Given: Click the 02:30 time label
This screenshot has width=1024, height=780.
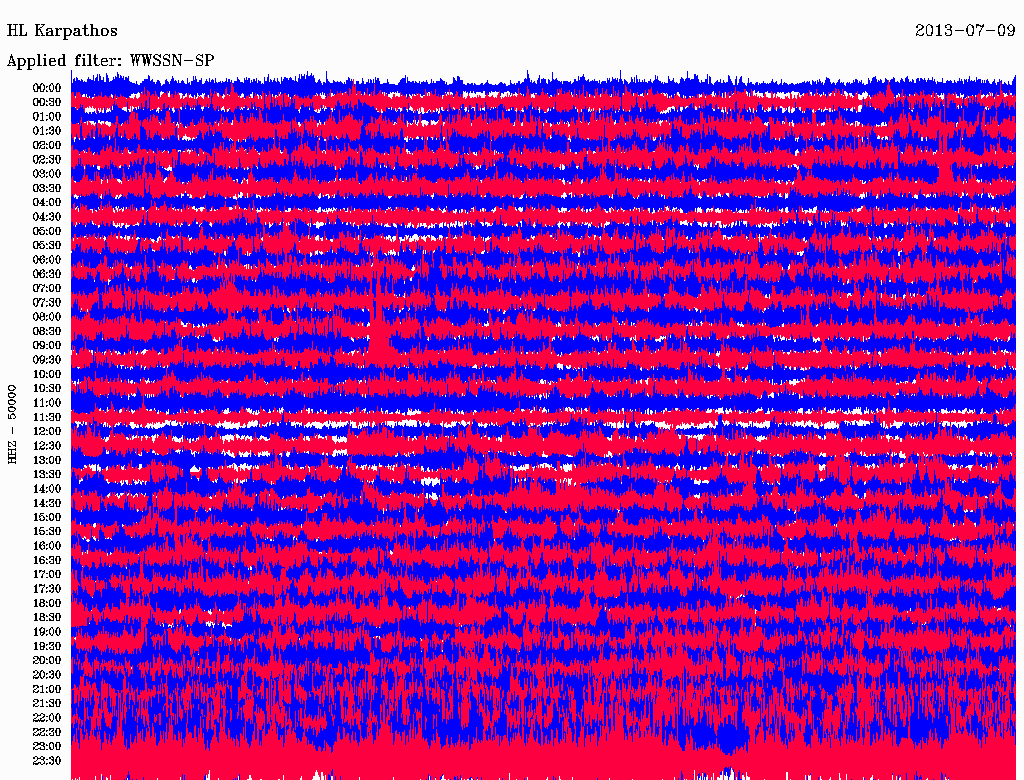Looking at the screenshot, I should coord(47,160).
